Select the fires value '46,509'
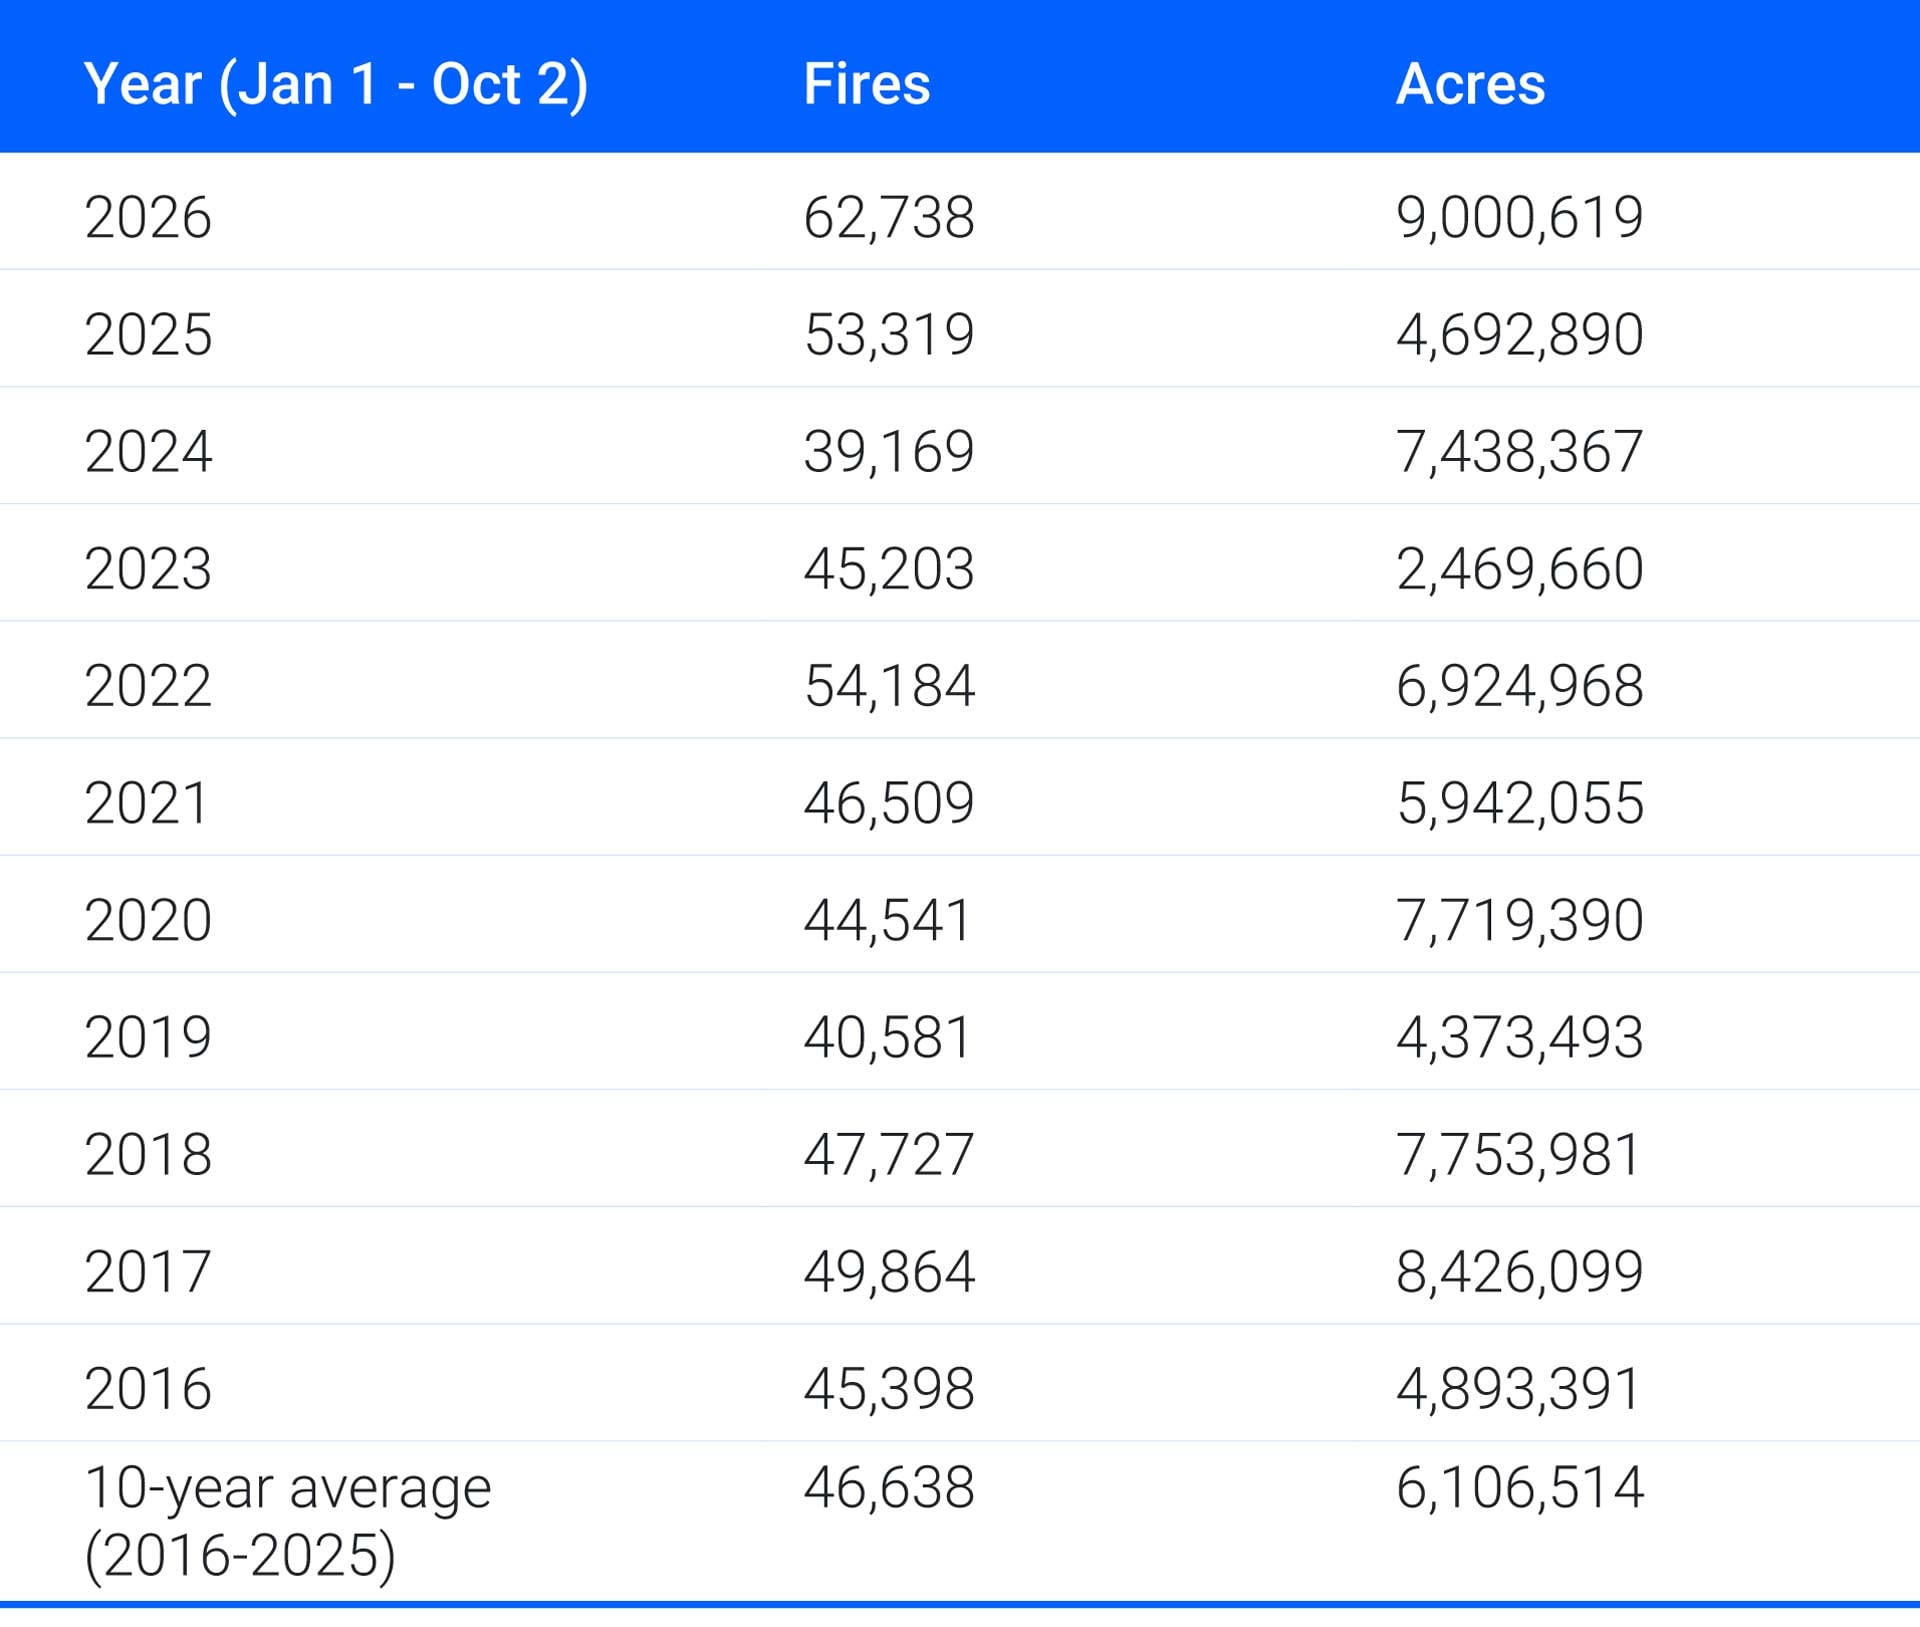 [x=889, y=803]
